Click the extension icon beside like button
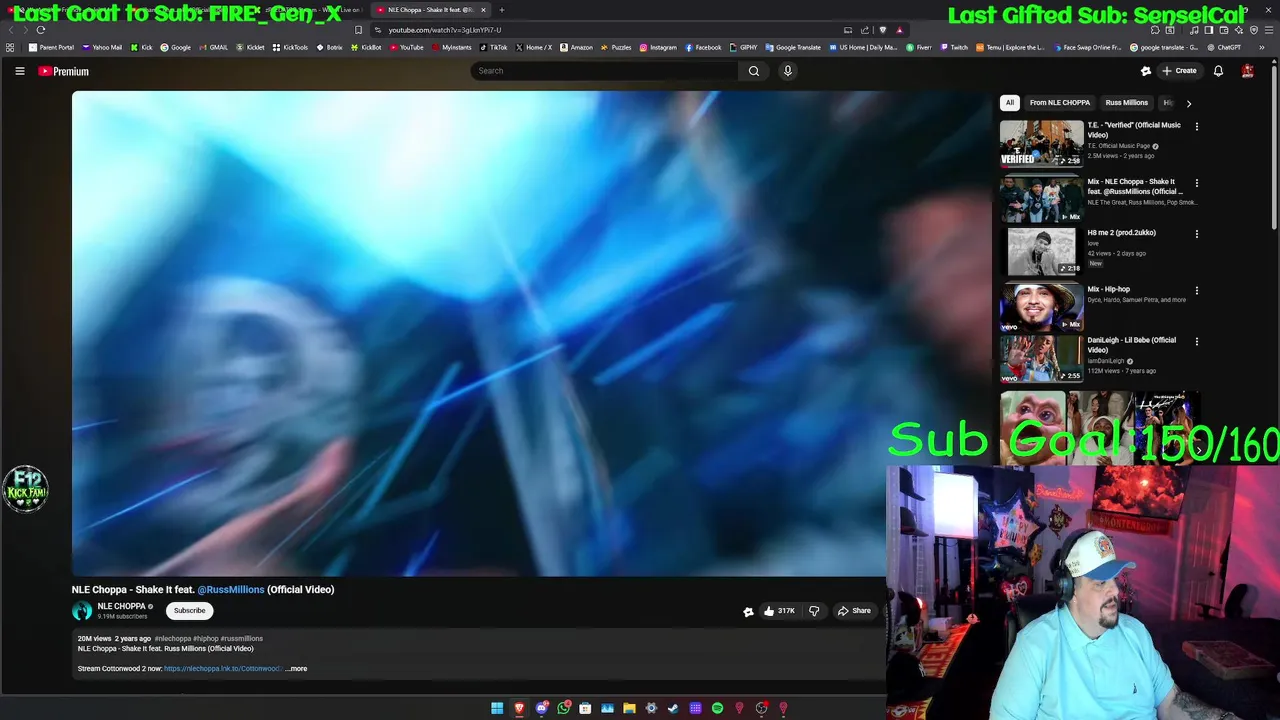The image size is (1280, 720). pyautogui.click(x=748, y=611)
